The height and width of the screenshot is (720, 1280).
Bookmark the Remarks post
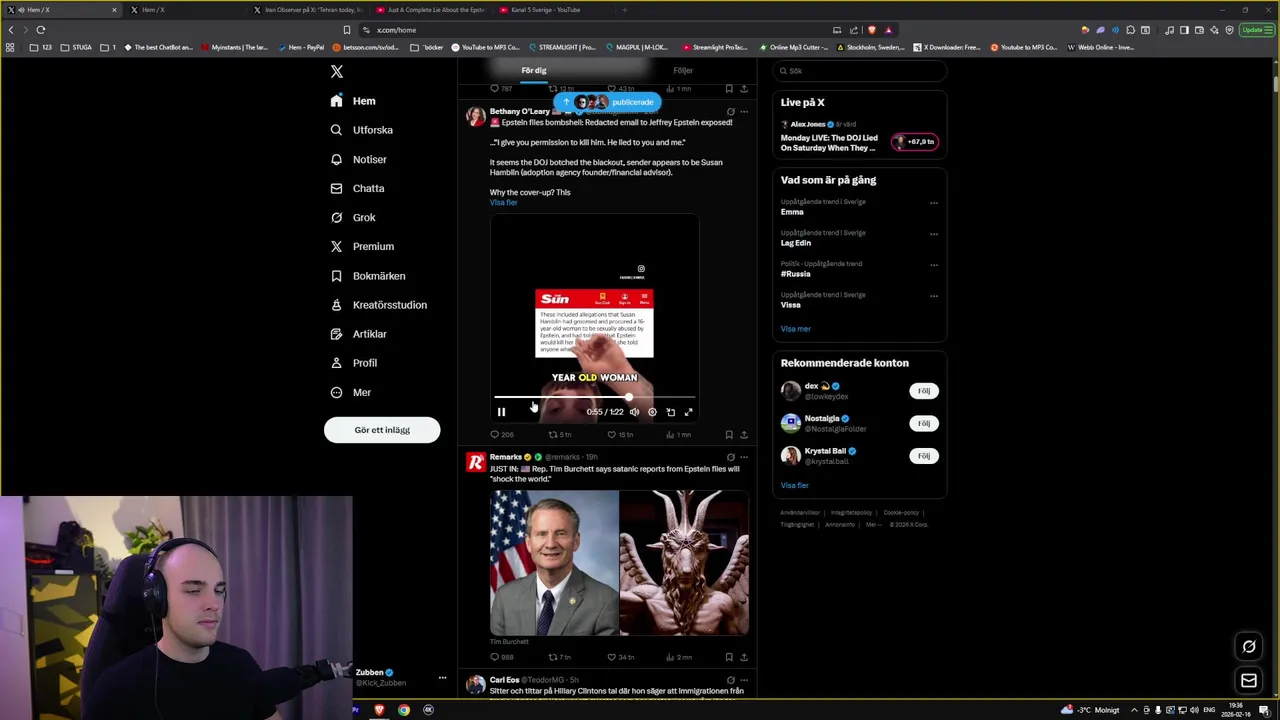(x=728, y=657)
